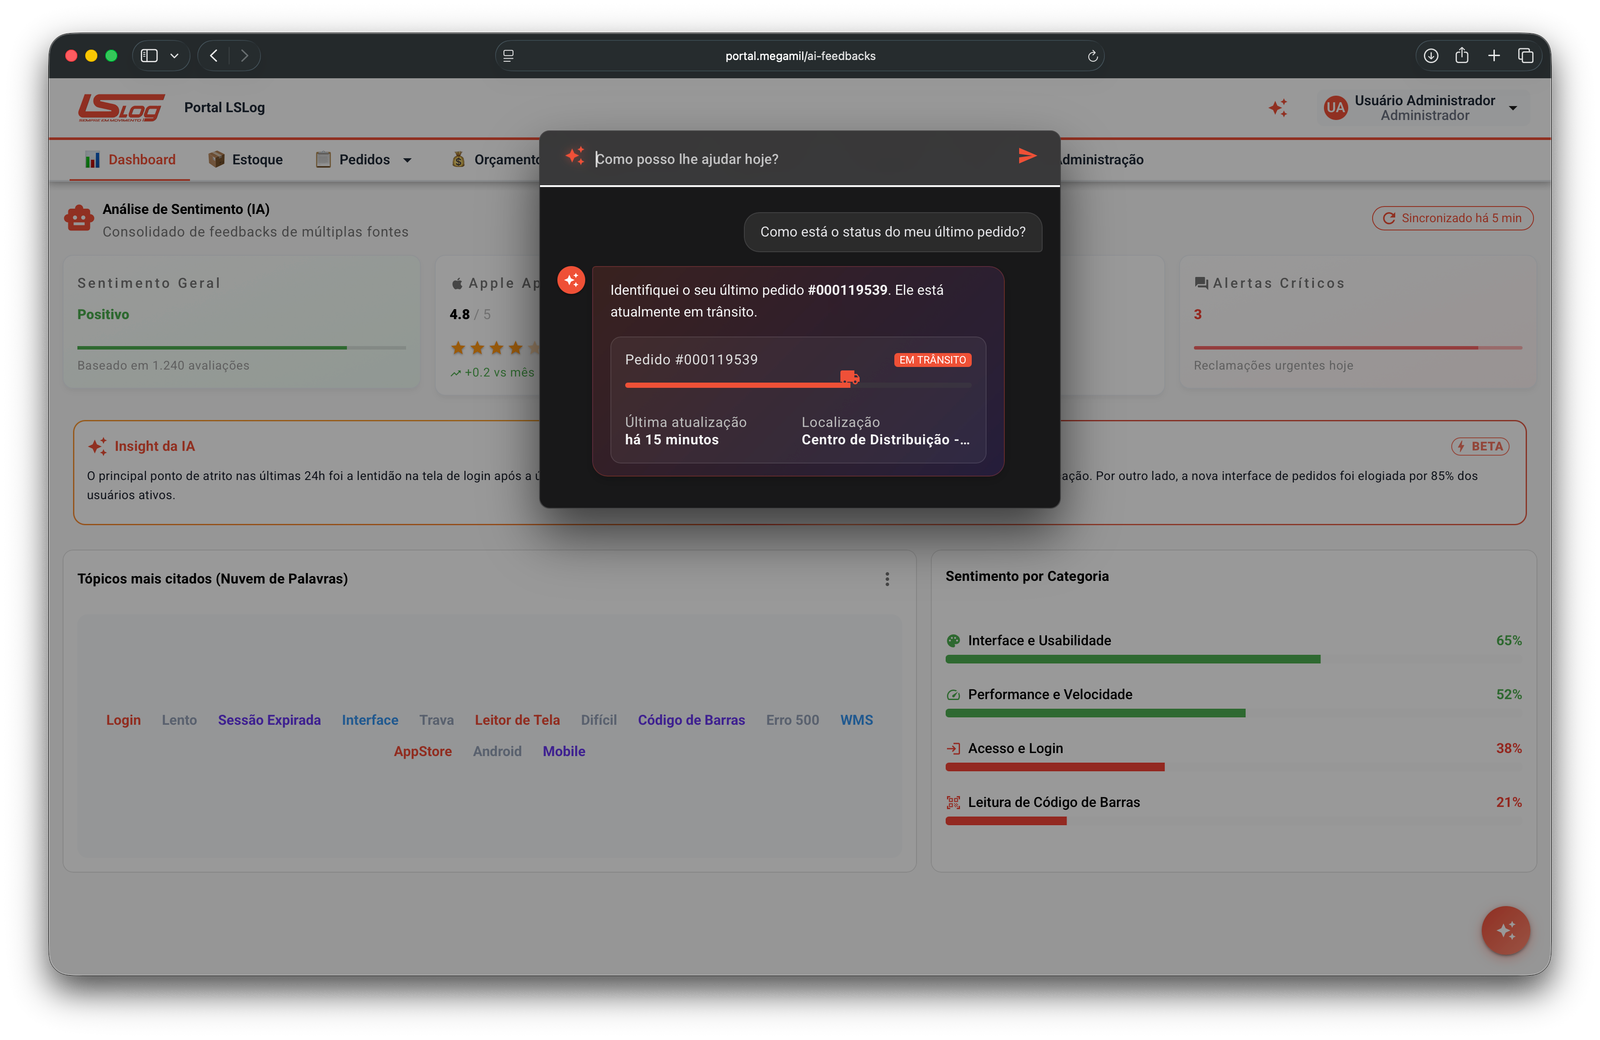The image size is (1600, 1040).
Task: Click the login arrow icon next to Acesso e Login
Action: pyautogui.click(x=950, y=748)
